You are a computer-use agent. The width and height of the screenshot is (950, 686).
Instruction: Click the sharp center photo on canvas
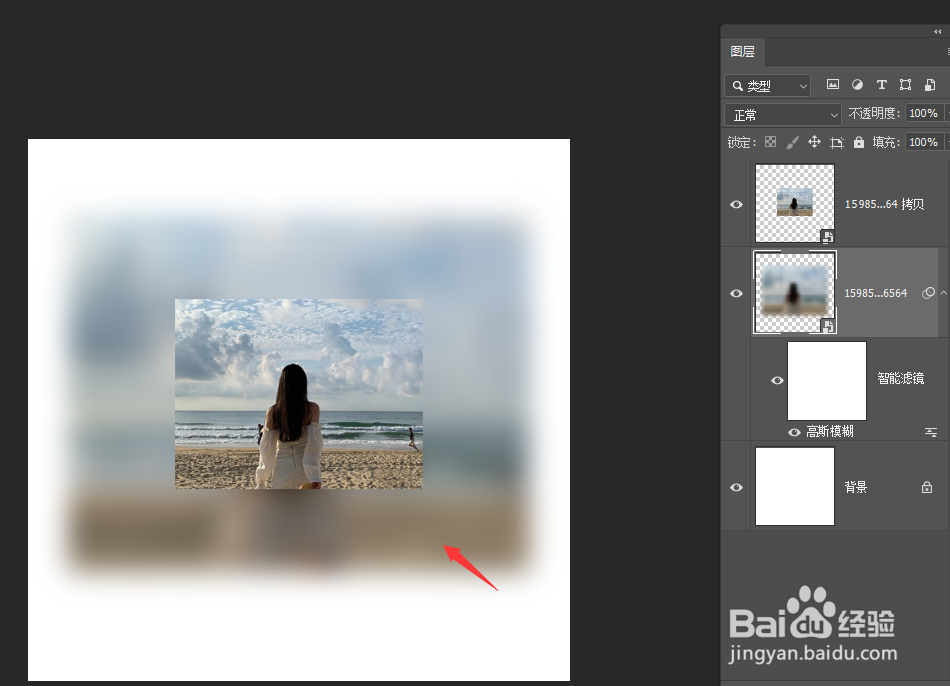[x=299, y=394]
